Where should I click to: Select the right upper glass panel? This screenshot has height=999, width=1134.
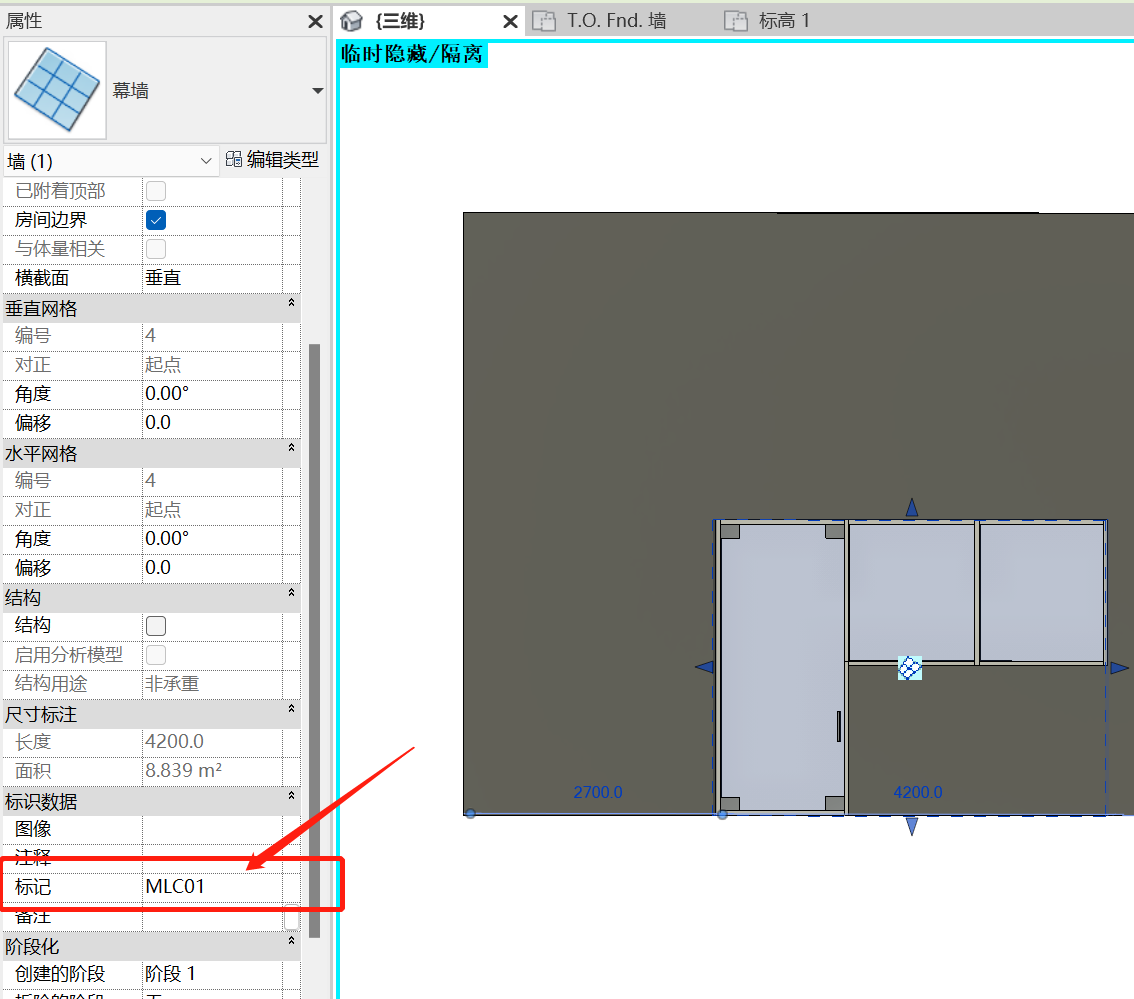click(x=1041, y=592)
